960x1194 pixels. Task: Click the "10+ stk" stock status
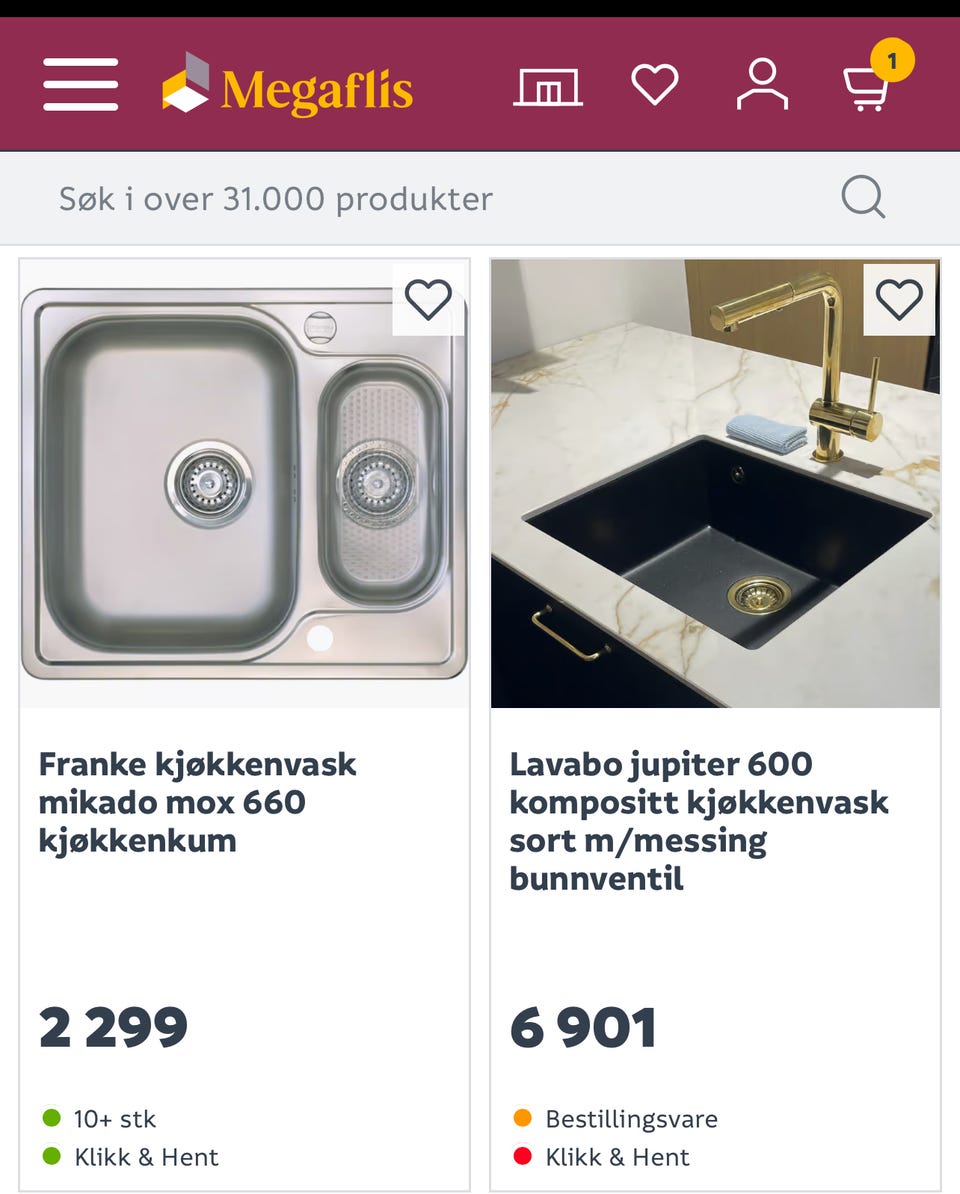pos(114,1118)
